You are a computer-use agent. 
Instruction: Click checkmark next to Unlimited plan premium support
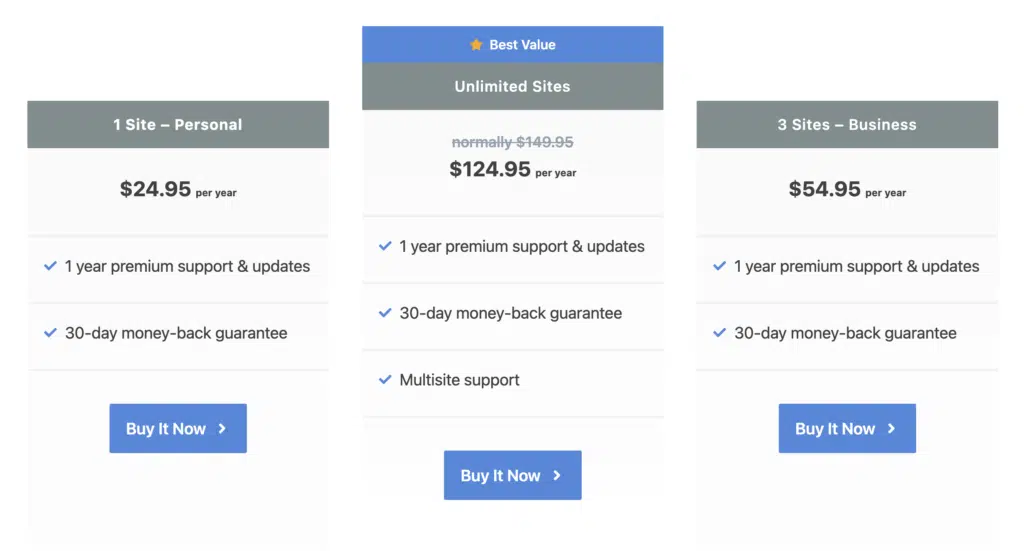[x=385, y=246]
